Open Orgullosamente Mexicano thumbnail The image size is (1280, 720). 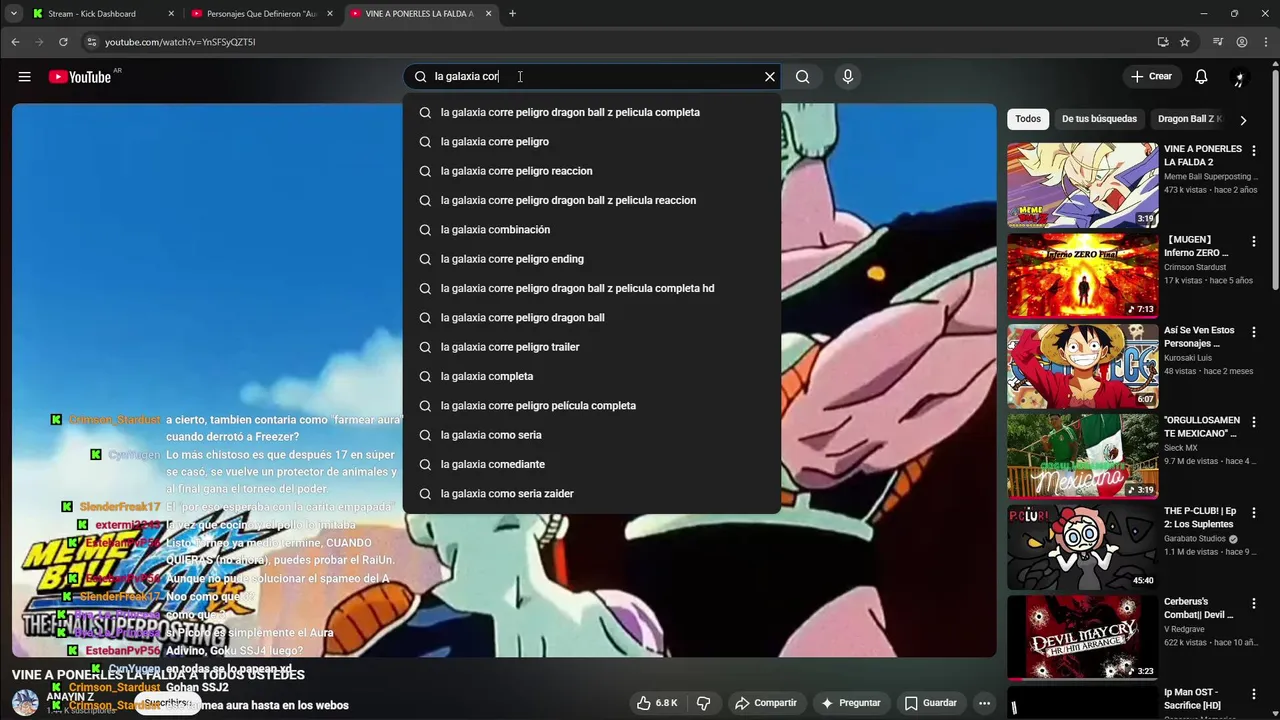1082,457
